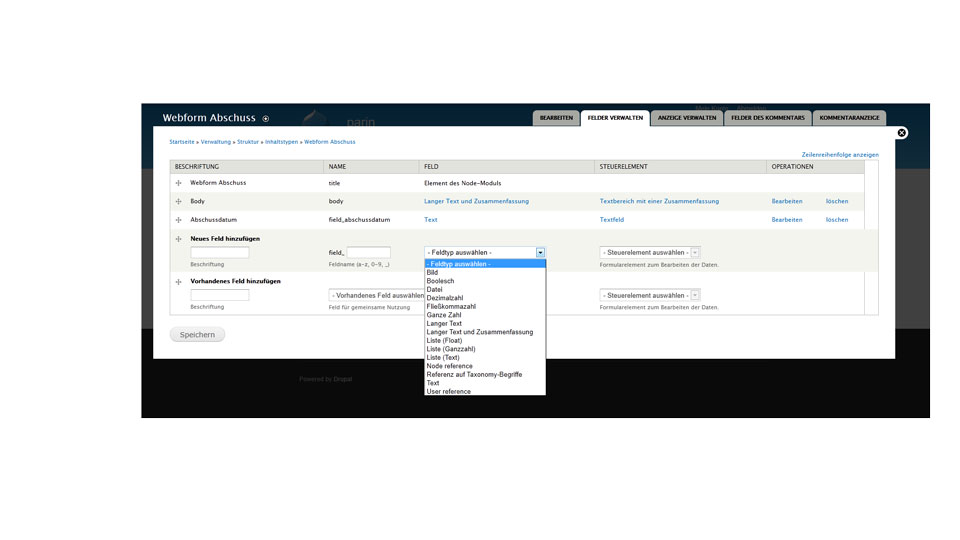960x540 pixels.
Task: Click drag handle for Neues Feld hinzufügen
Action: (179, 240)
